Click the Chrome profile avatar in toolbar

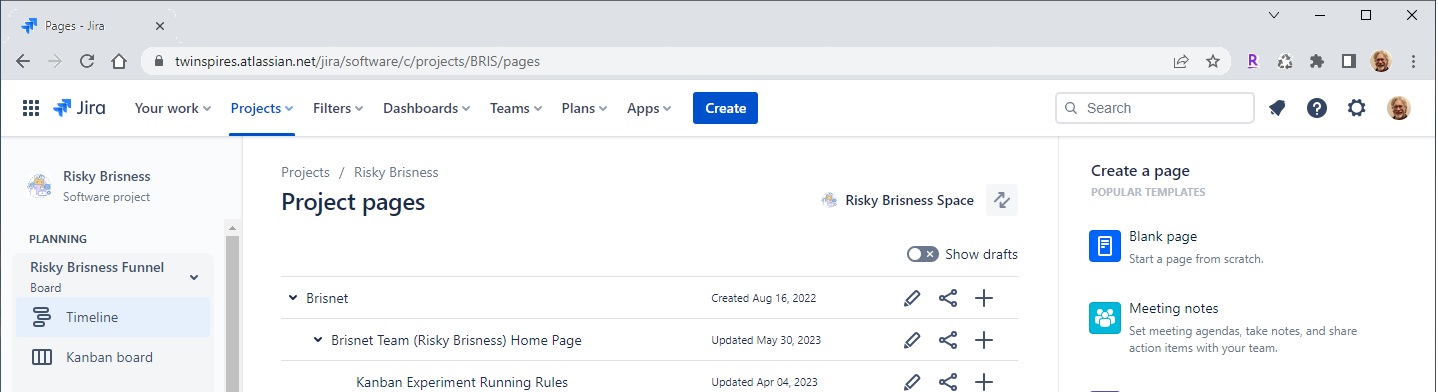(1381, 61)
